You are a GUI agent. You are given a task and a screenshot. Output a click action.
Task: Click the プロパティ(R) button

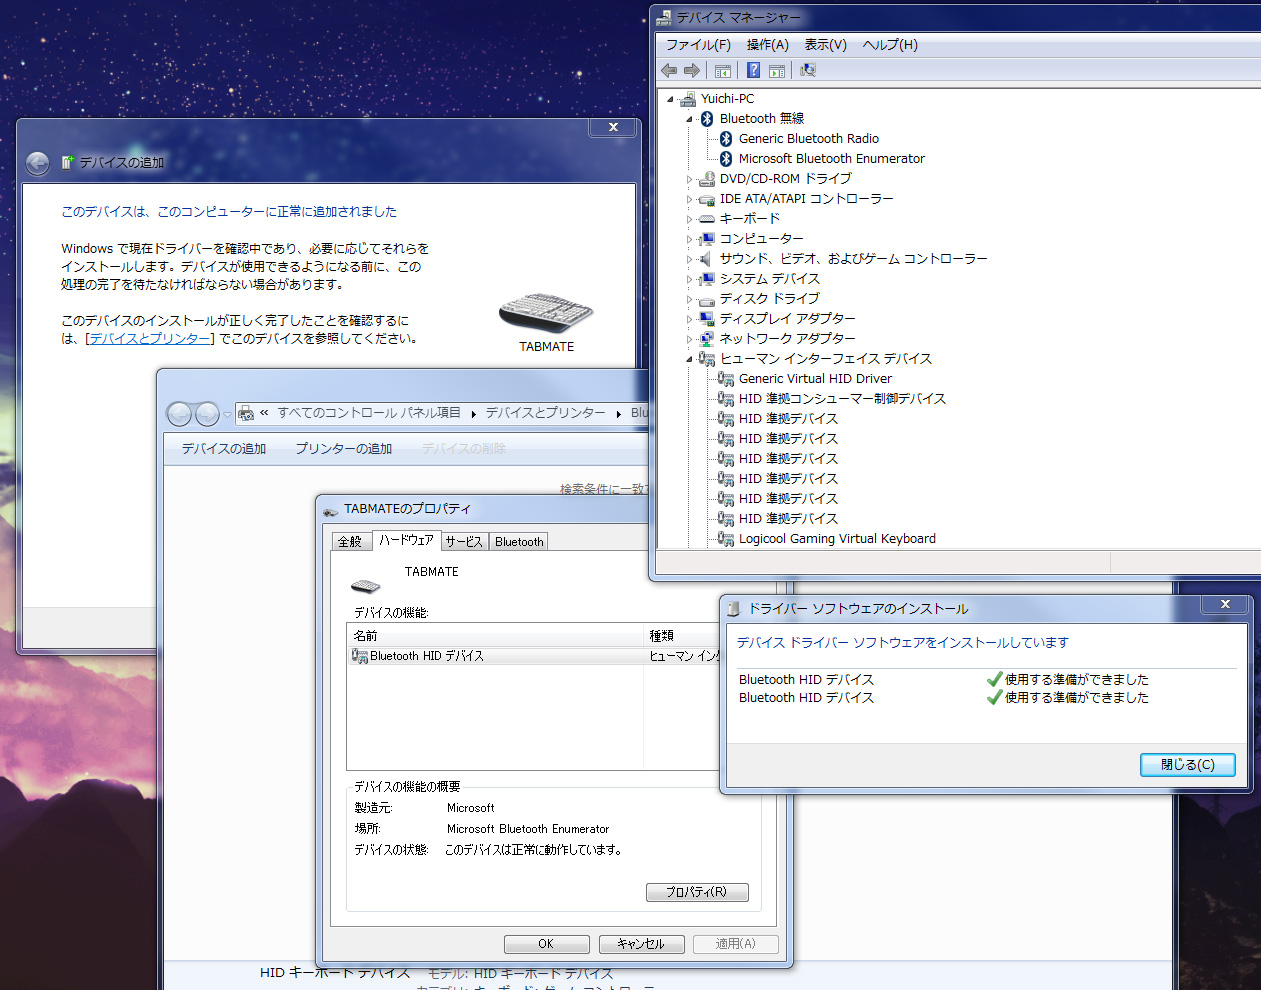pos(696,892)
